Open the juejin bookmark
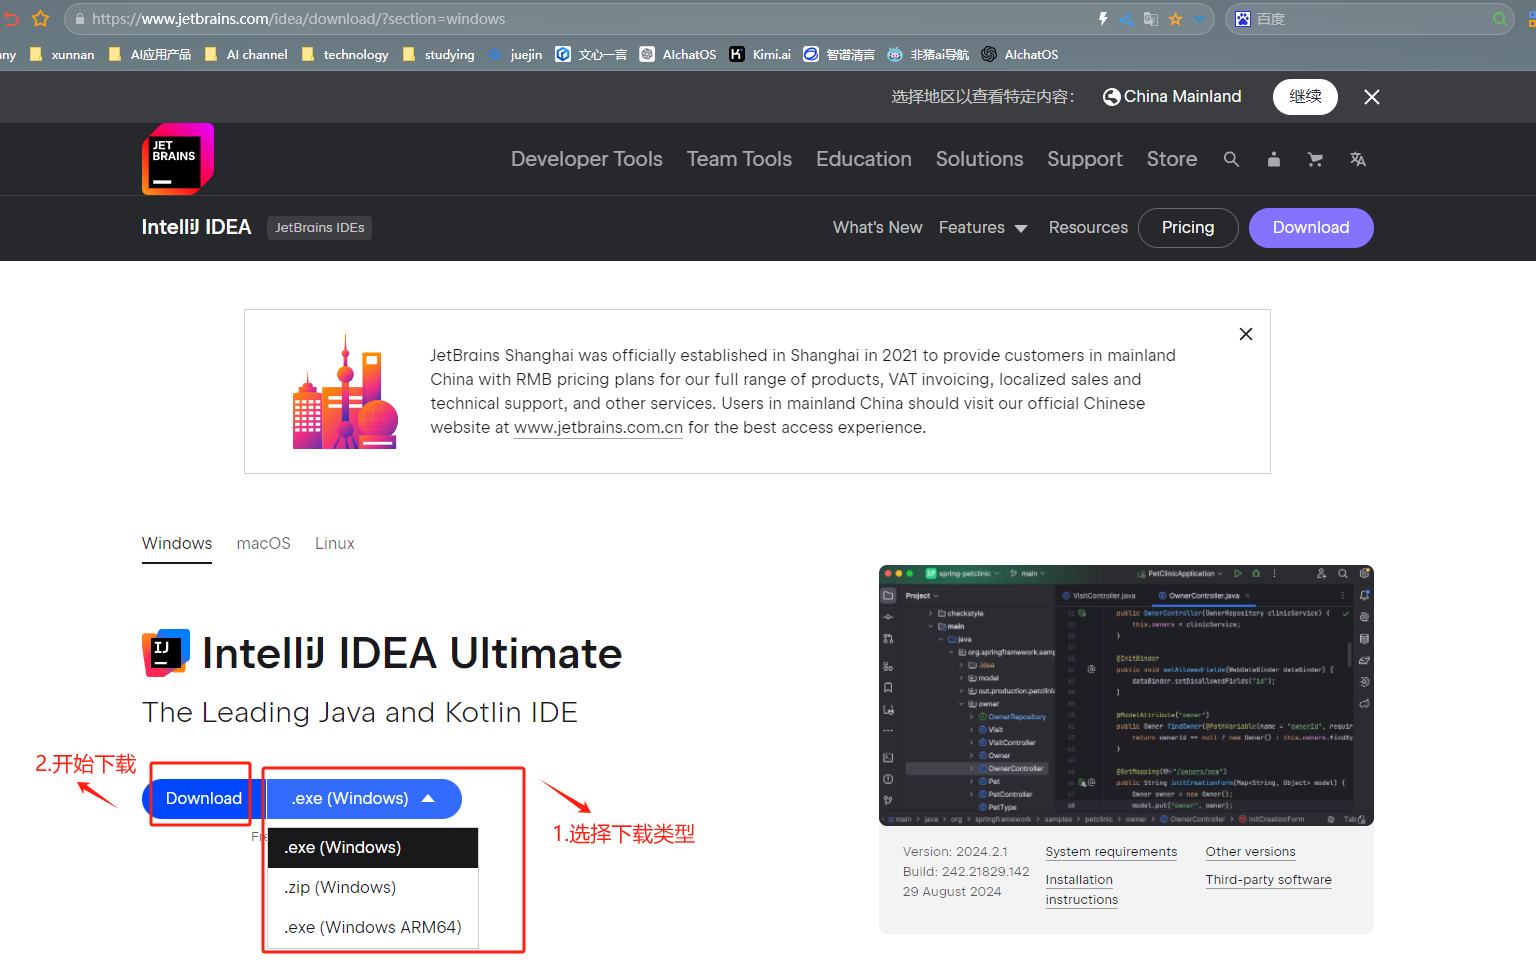Viewport: 1536px width, 970px height. pos(515,54)
